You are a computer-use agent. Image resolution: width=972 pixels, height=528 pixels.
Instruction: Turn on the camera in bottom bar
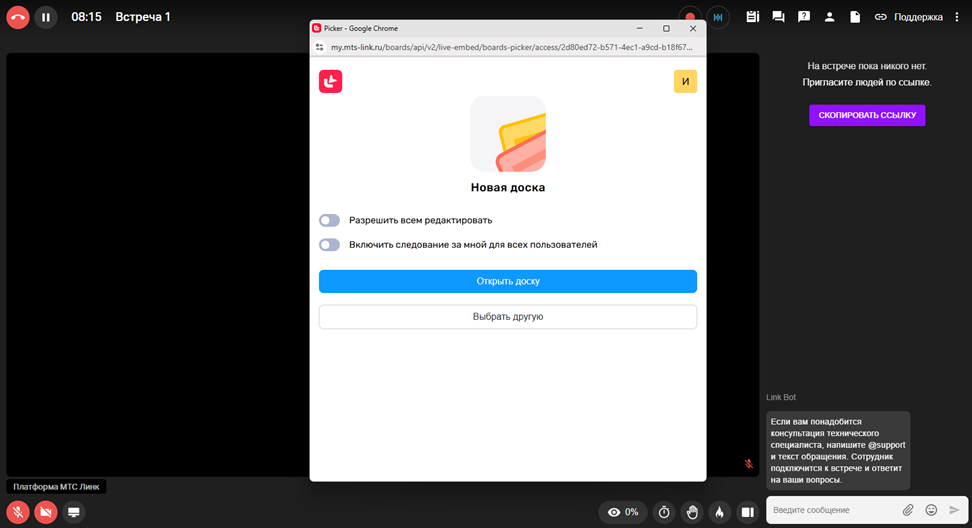46,512
